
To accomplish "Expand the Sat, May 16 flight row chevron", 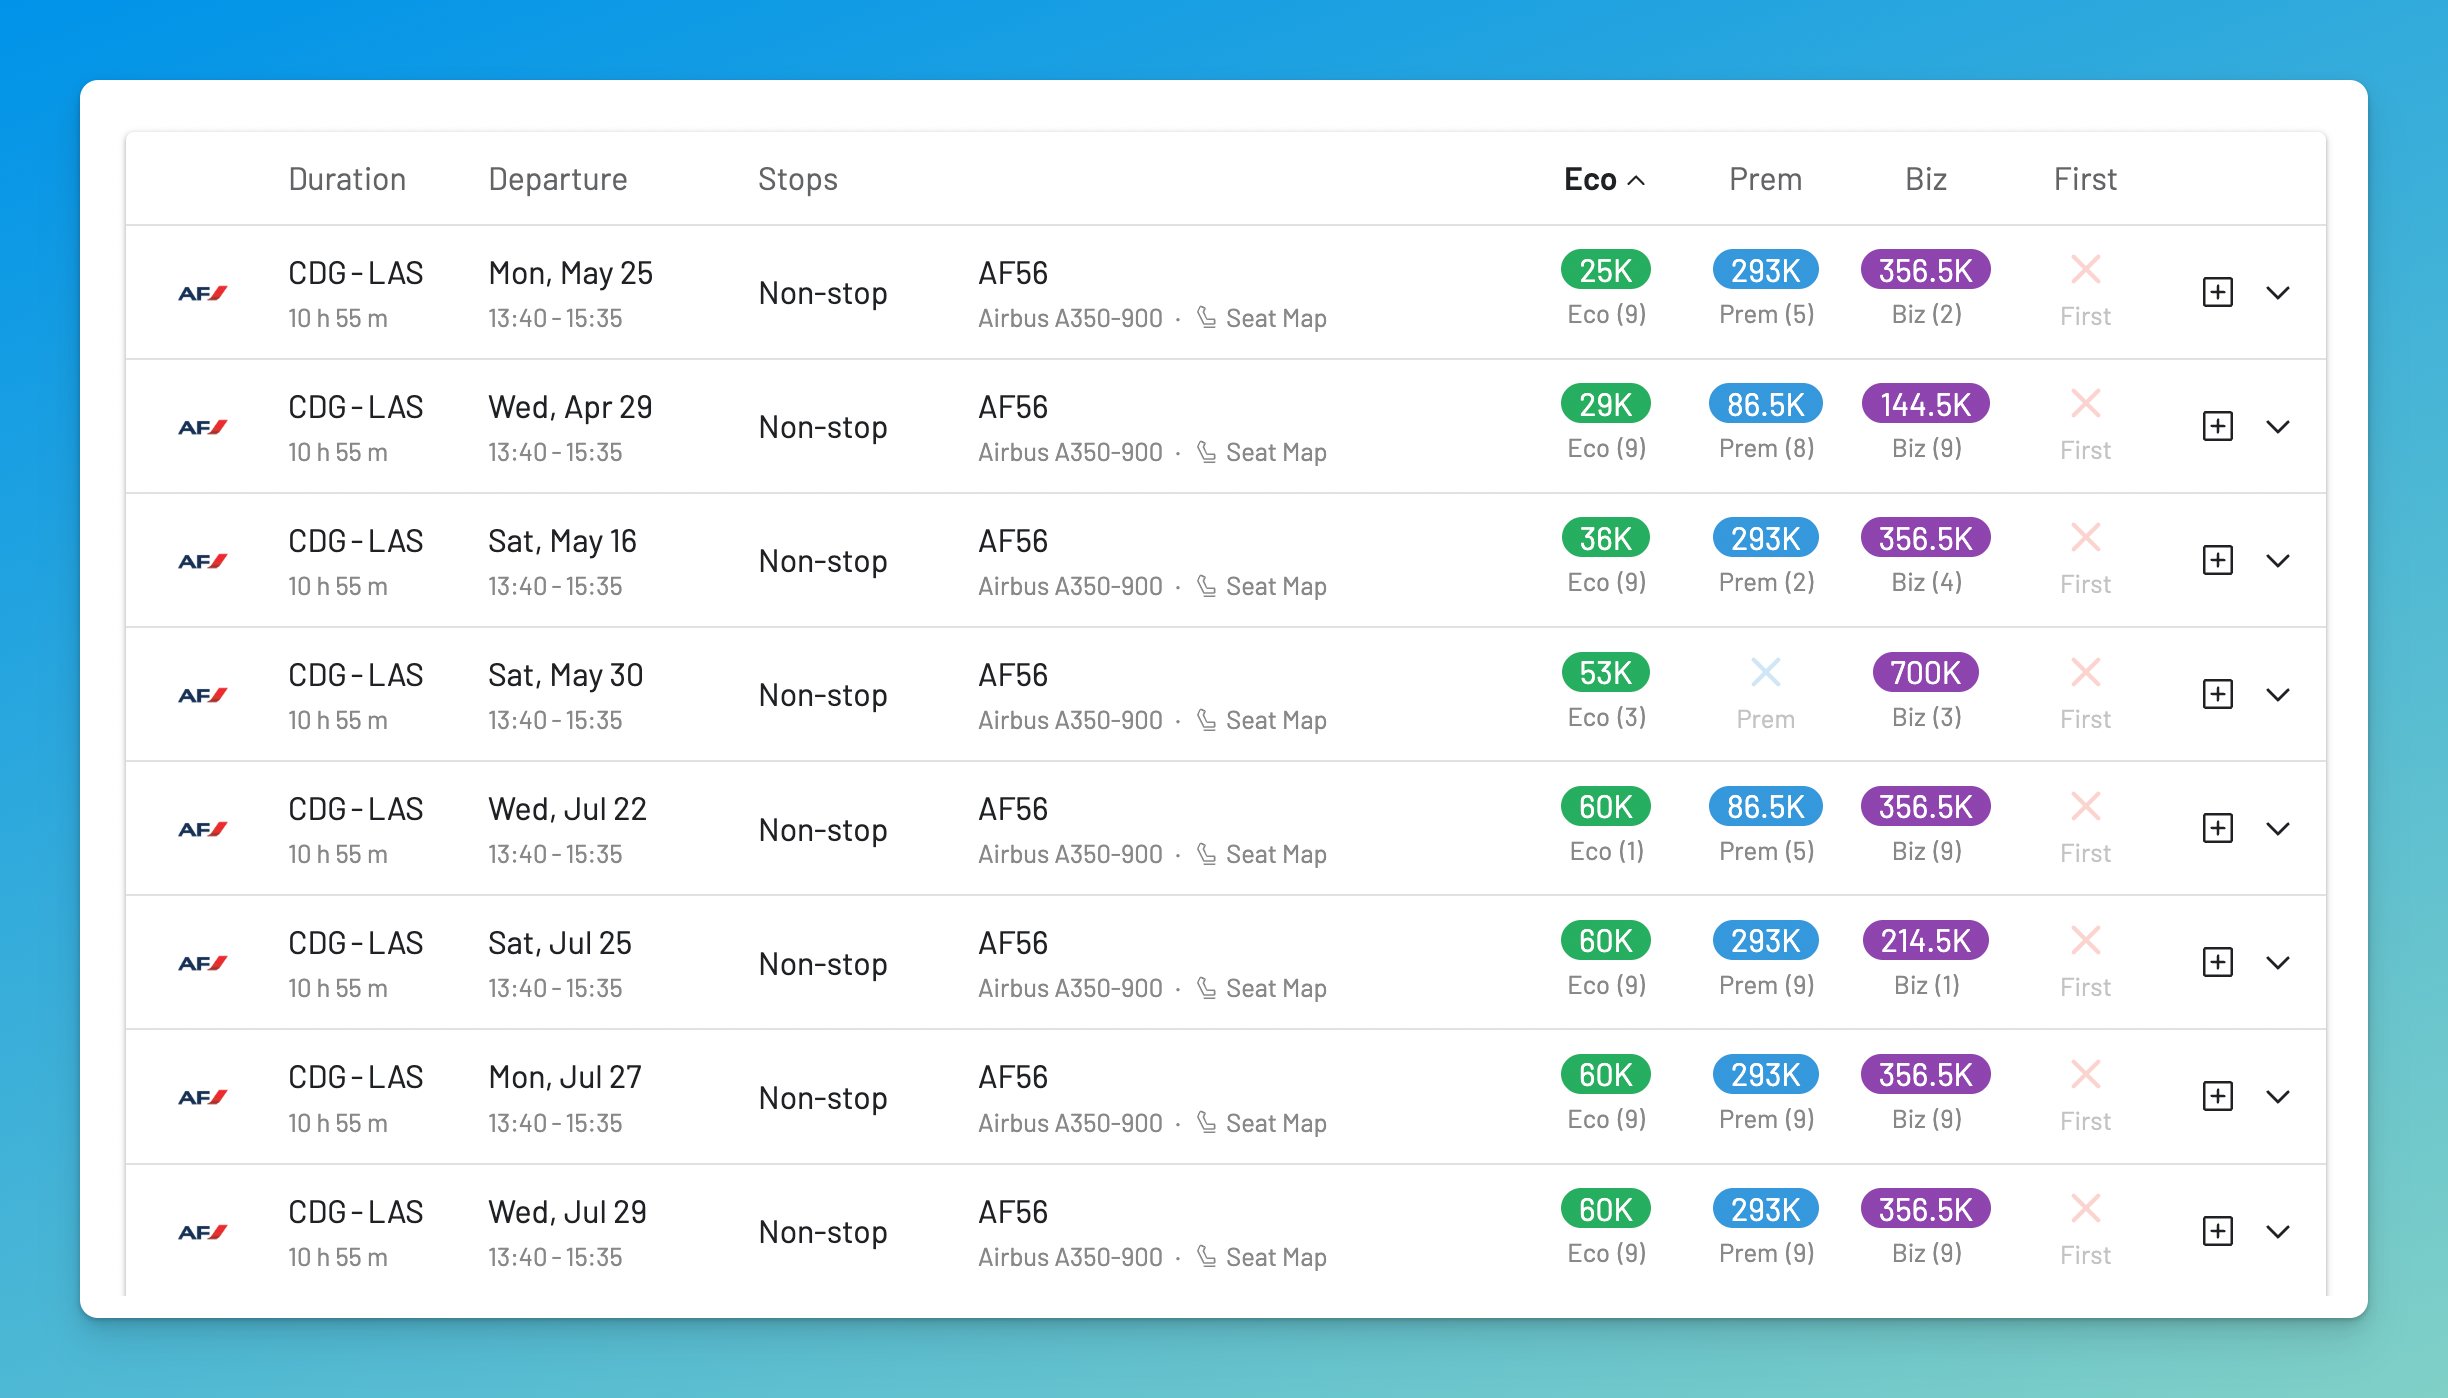I will [2278, 560].
